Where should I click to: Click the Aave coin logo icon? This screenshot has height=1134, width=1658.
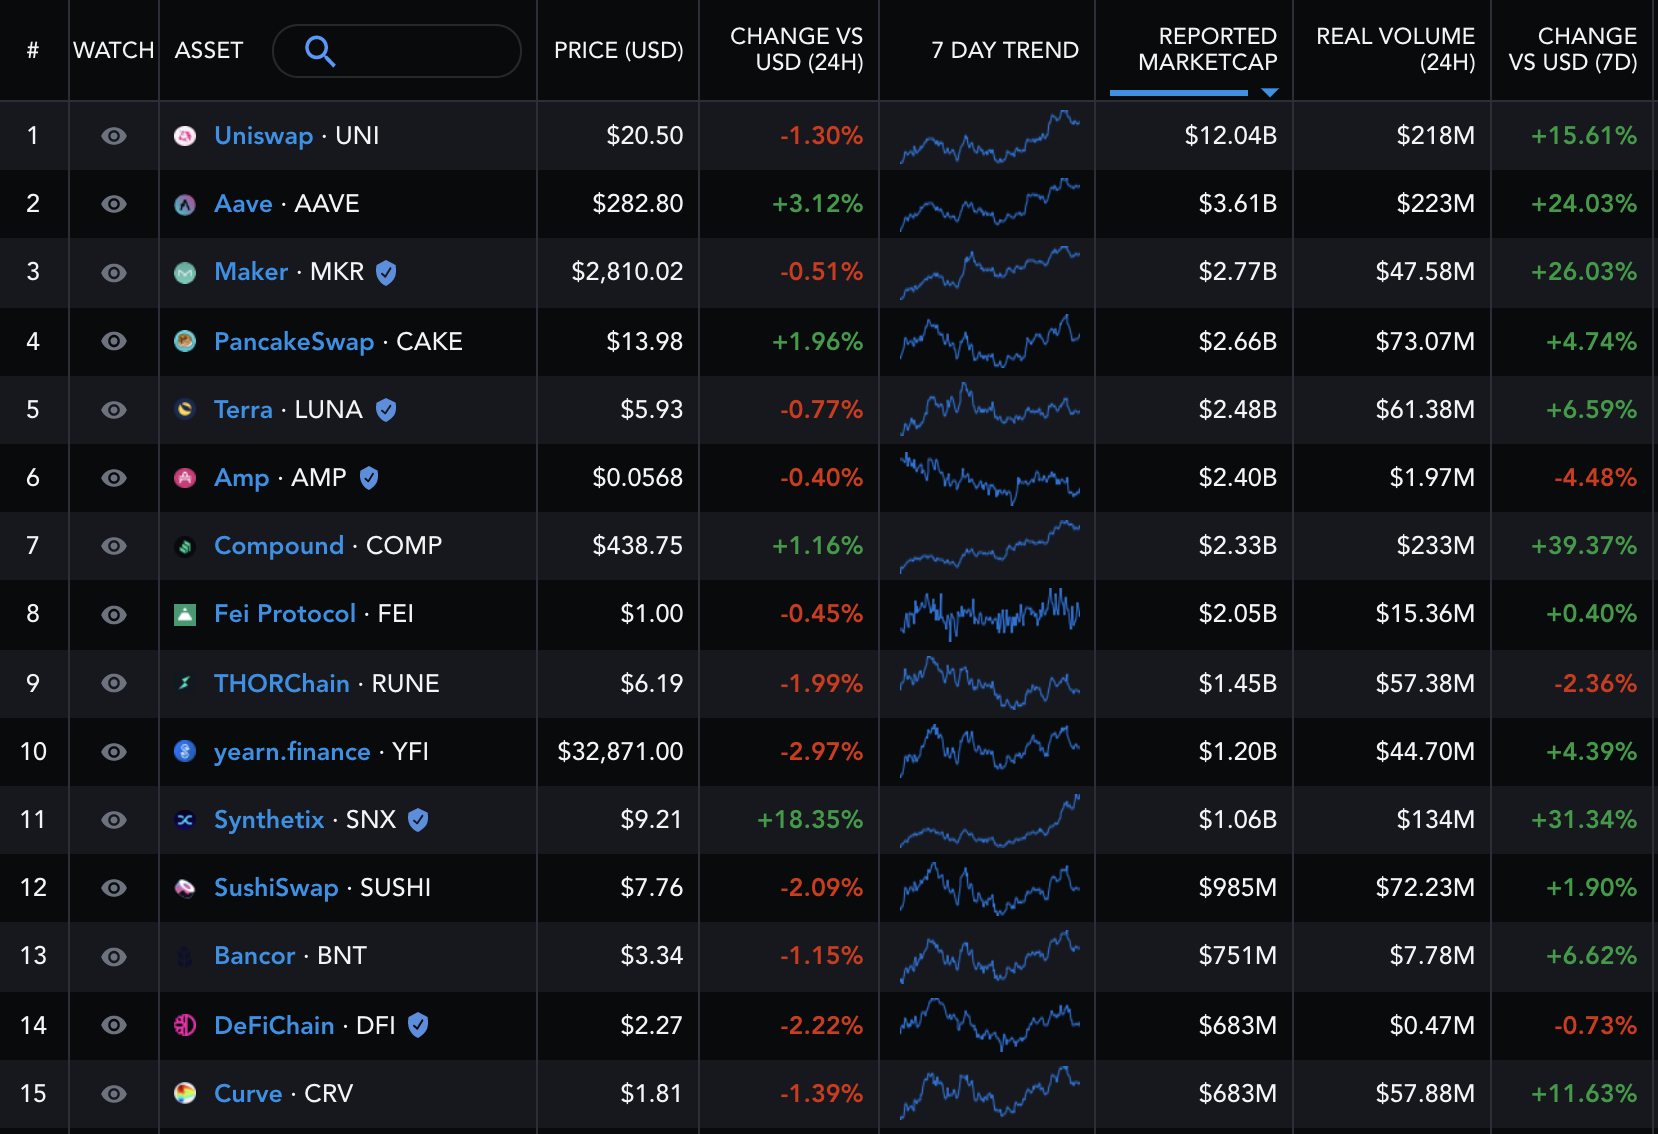tap(185, 204)
